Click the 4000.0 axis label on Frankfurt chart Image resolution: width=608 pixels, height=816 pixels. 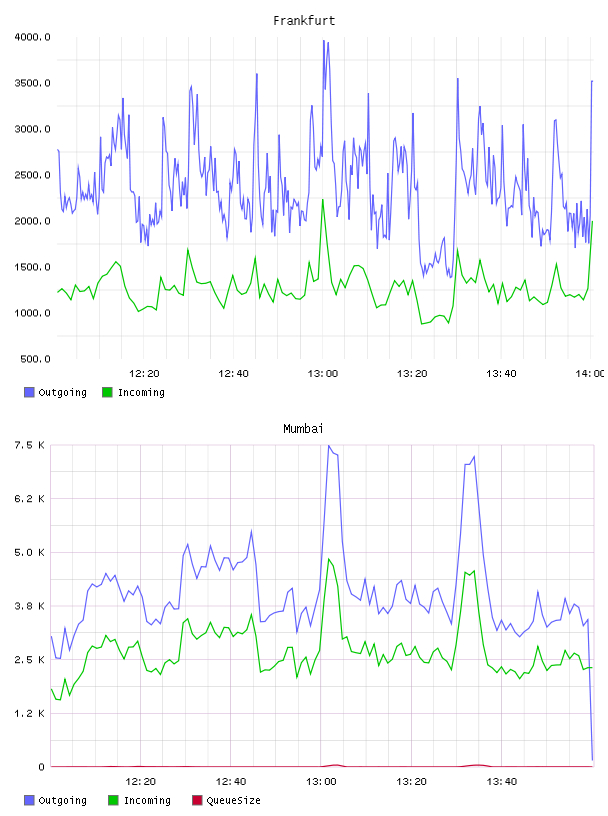pos(32,37)
